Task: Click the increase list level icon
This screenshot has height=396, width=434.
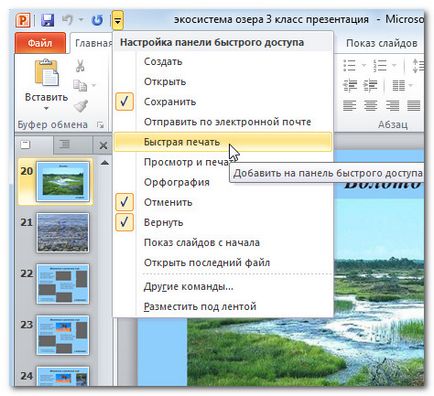Action: pos(370,86)
